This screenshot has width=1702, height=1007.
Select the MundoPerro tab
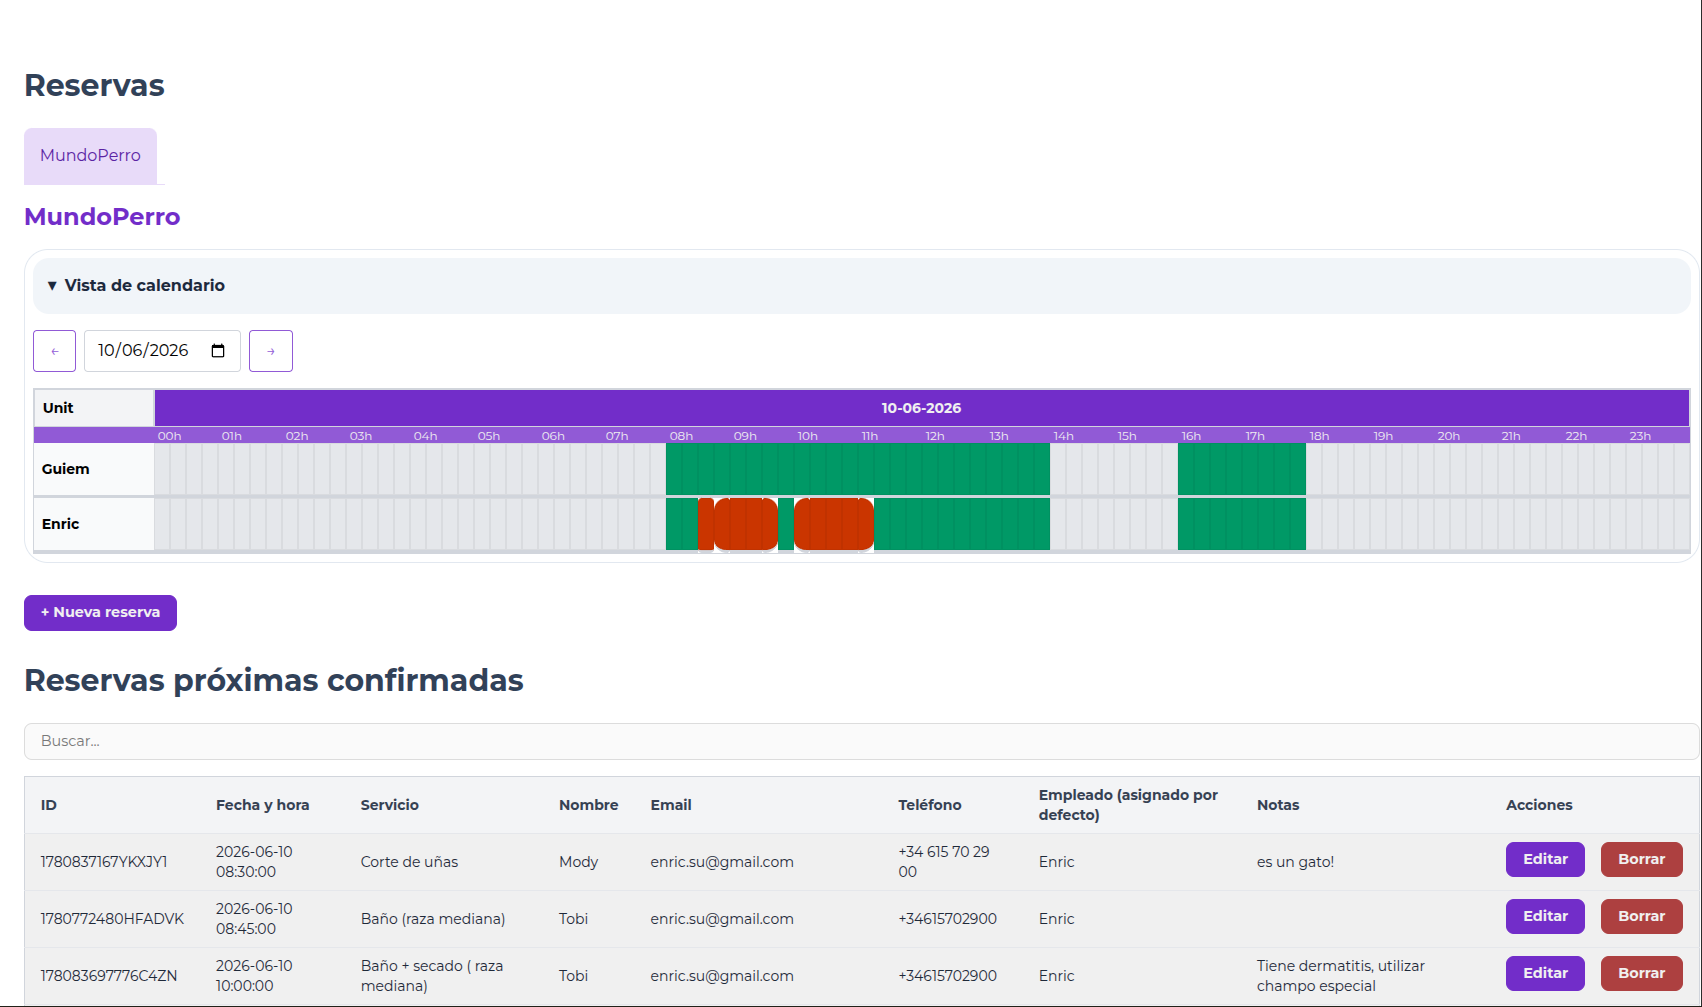coord(90,156)
